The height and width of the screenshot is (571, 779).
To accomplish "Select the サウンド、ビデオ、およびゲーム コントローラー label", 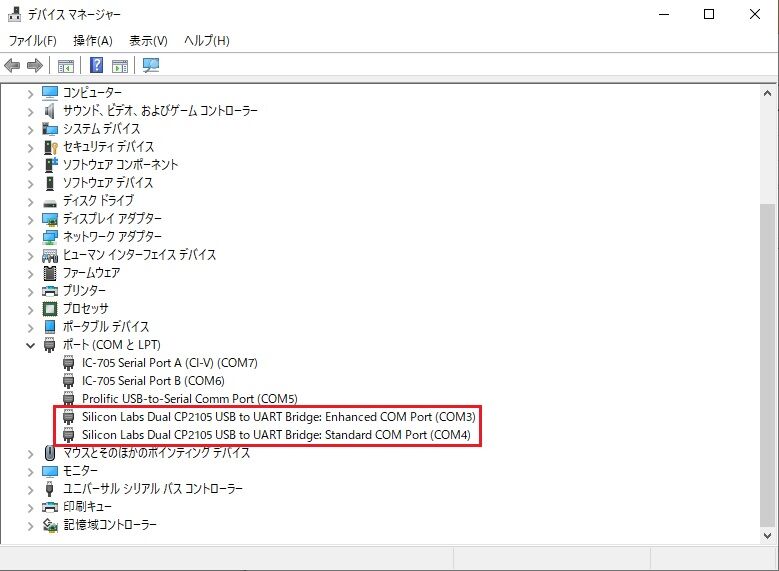I will 160,110.
